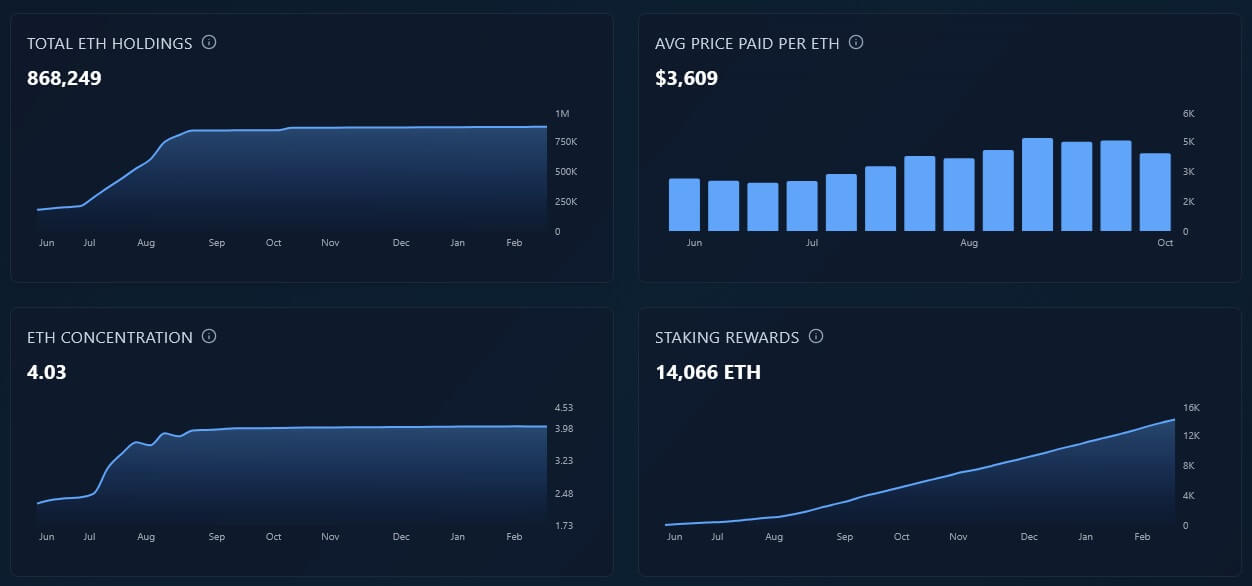Click the Feb label on the holdings chart
This screenshot has height=586, width=1252.
[x=513, y=242]
